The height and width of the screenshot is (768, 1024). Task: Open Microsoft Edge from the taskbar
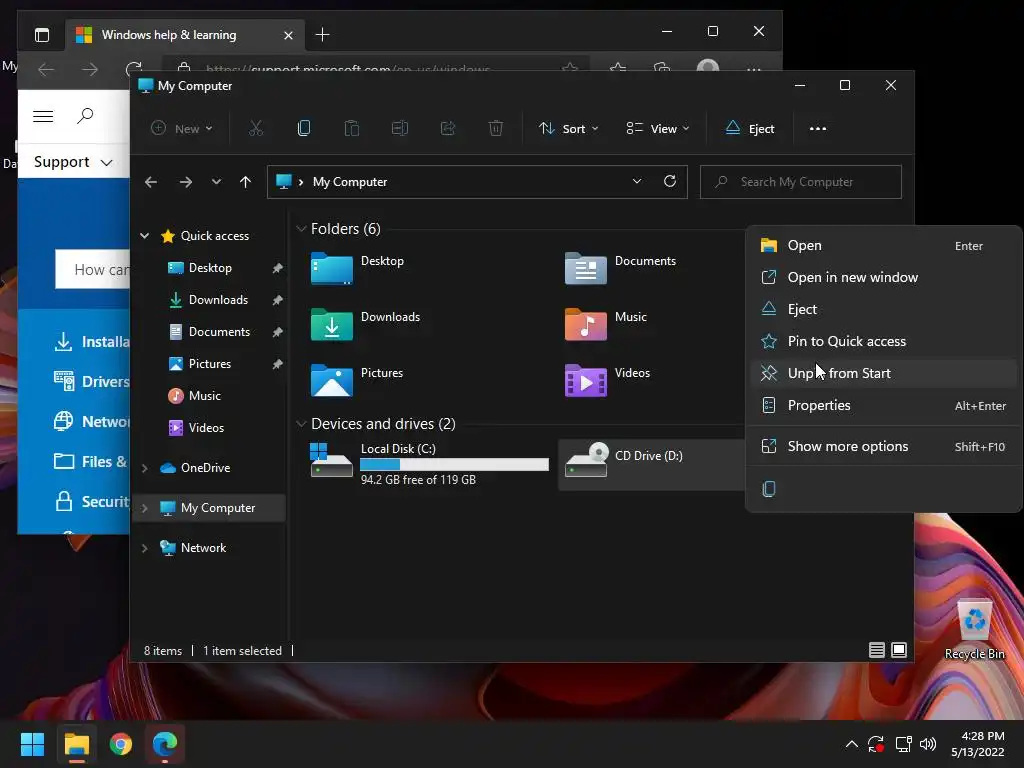[165, 744]
